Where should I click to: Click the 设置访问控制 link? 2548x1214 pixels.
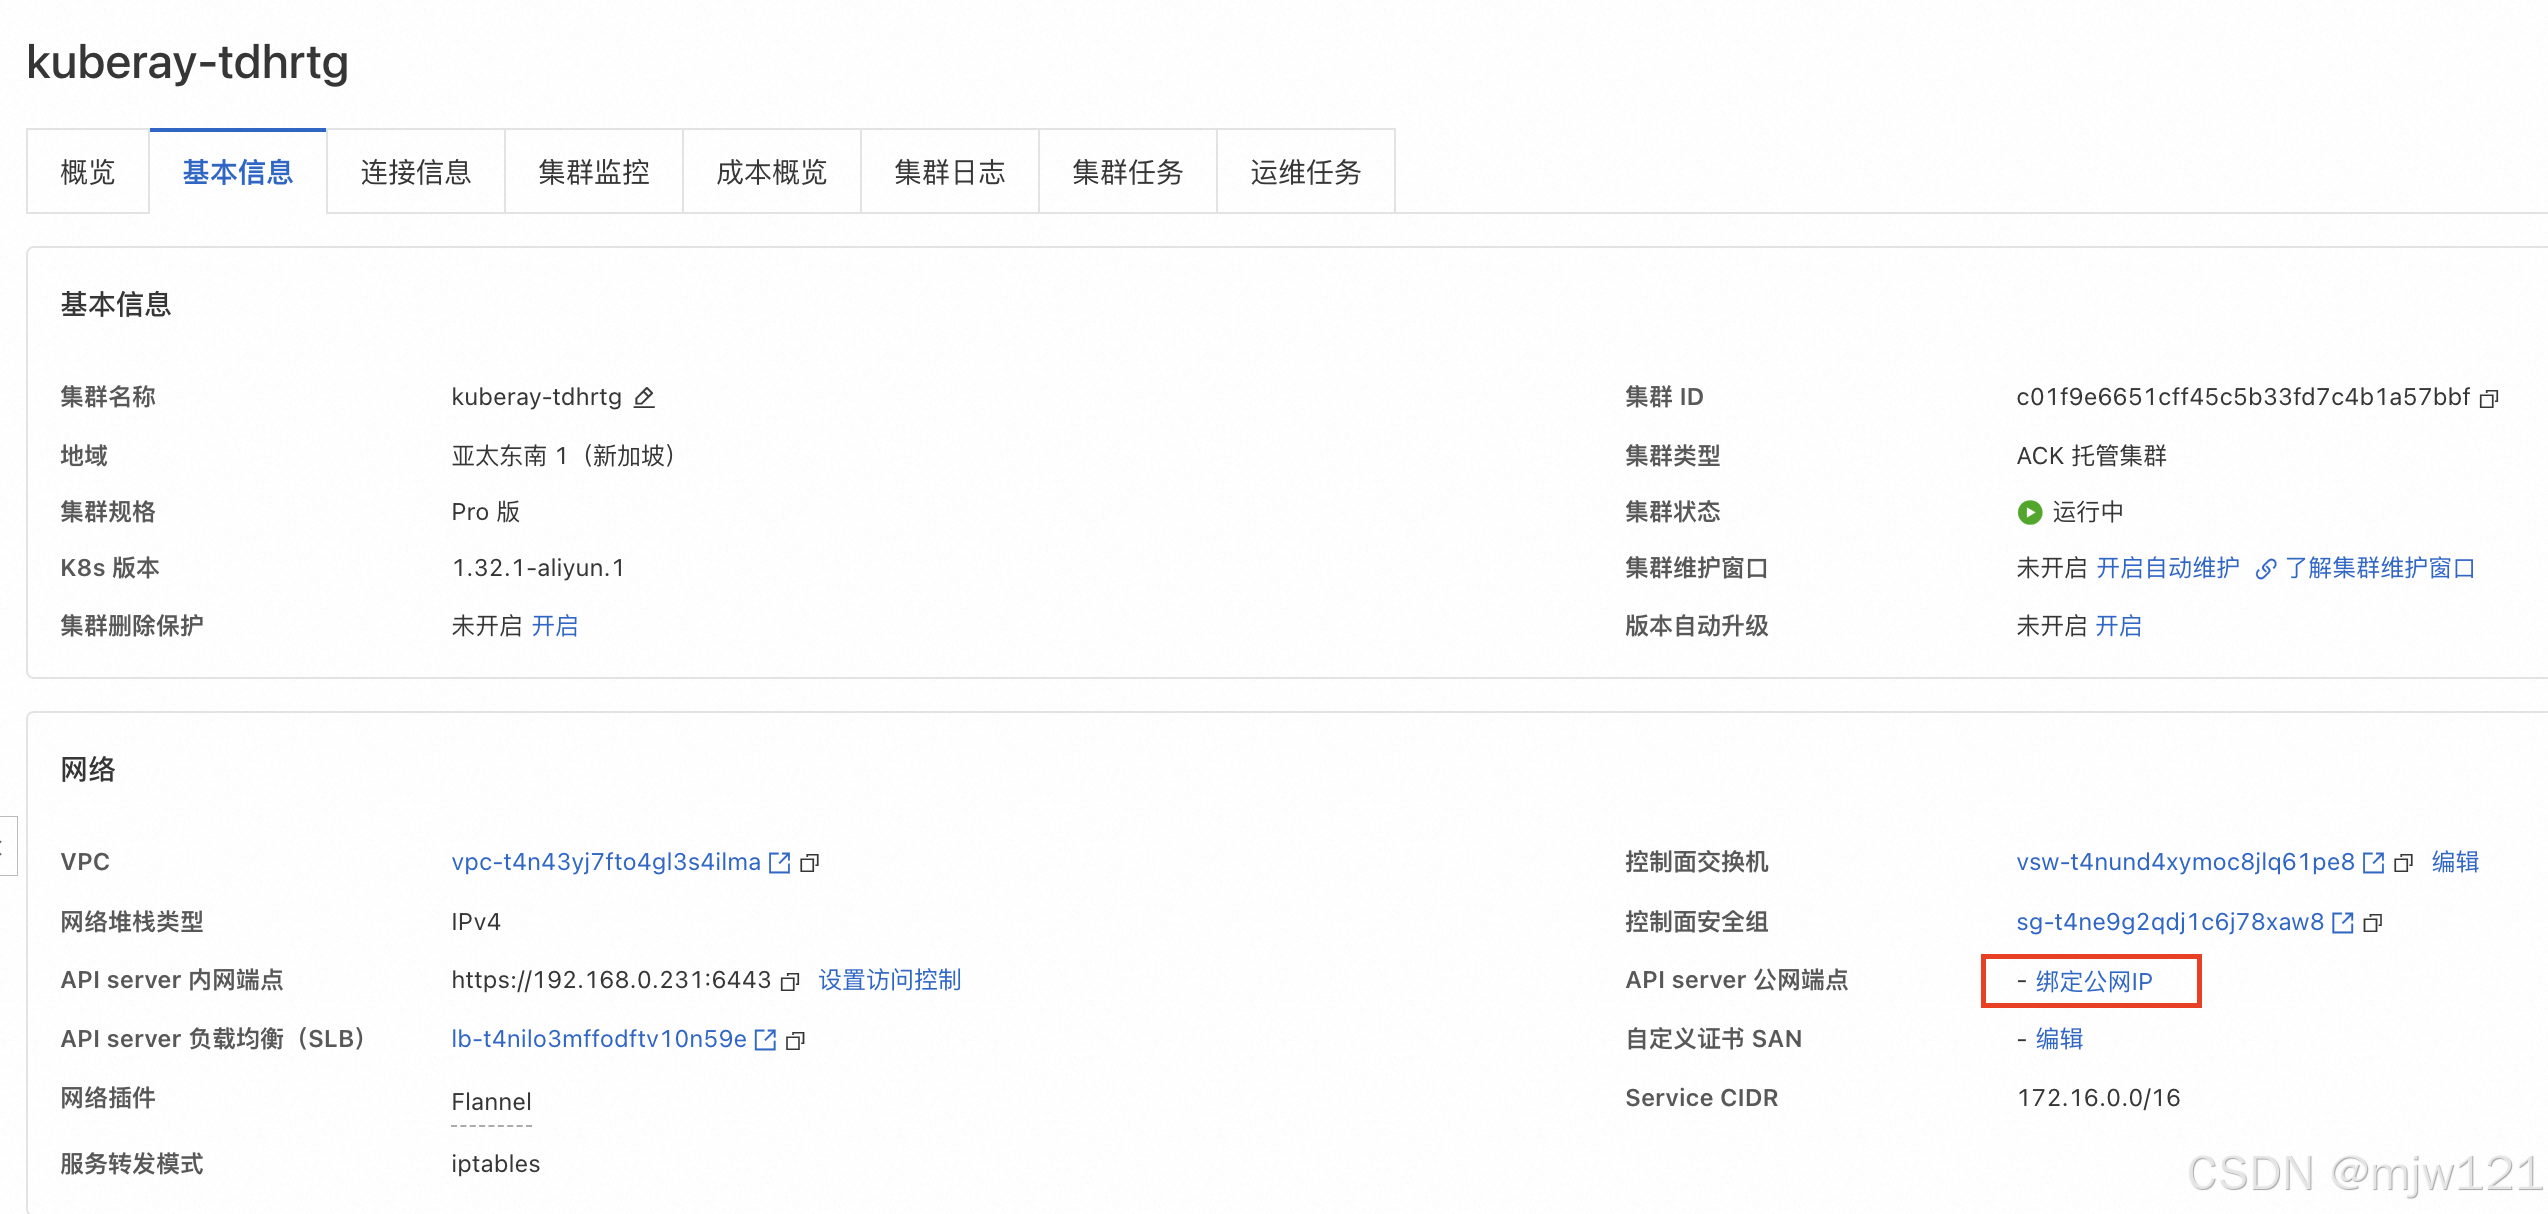pyautogui.click(x=889, y=980)
